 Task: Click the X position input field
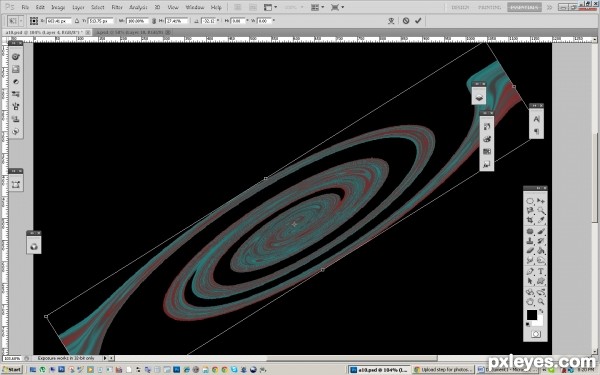(x=58, y=21)
